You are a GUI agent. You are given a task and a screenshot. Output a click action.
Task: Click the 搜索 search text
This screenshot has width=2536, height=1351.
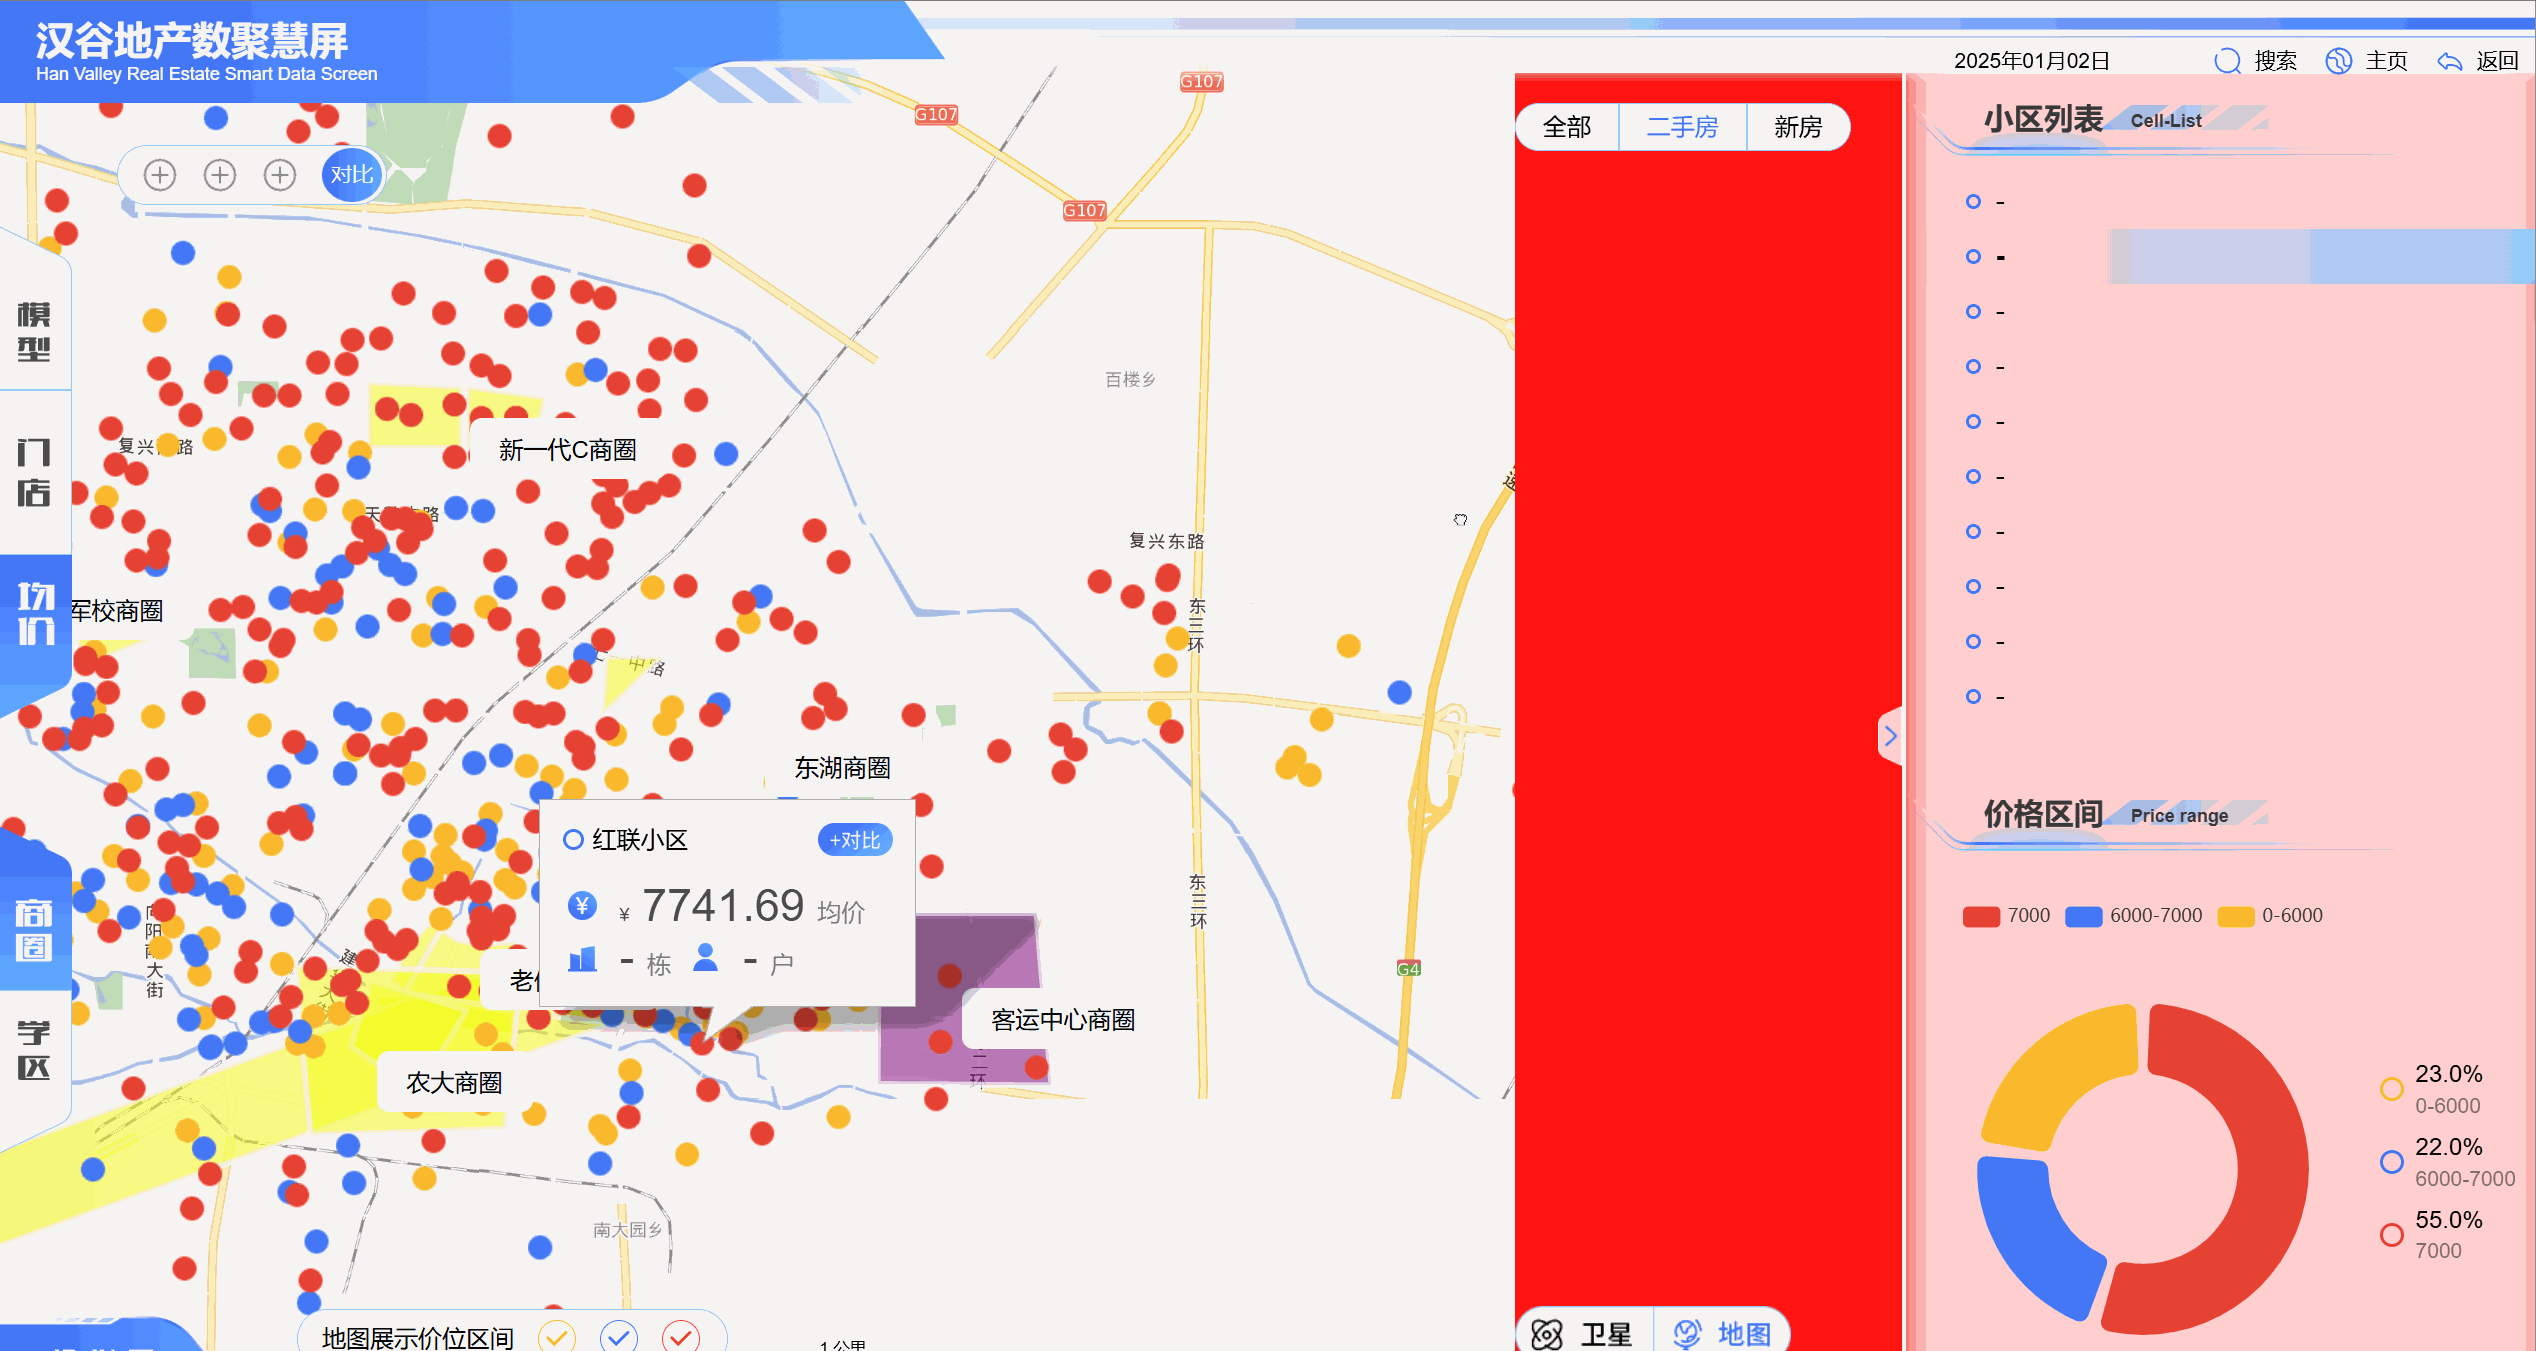(x=2276, y=61)
